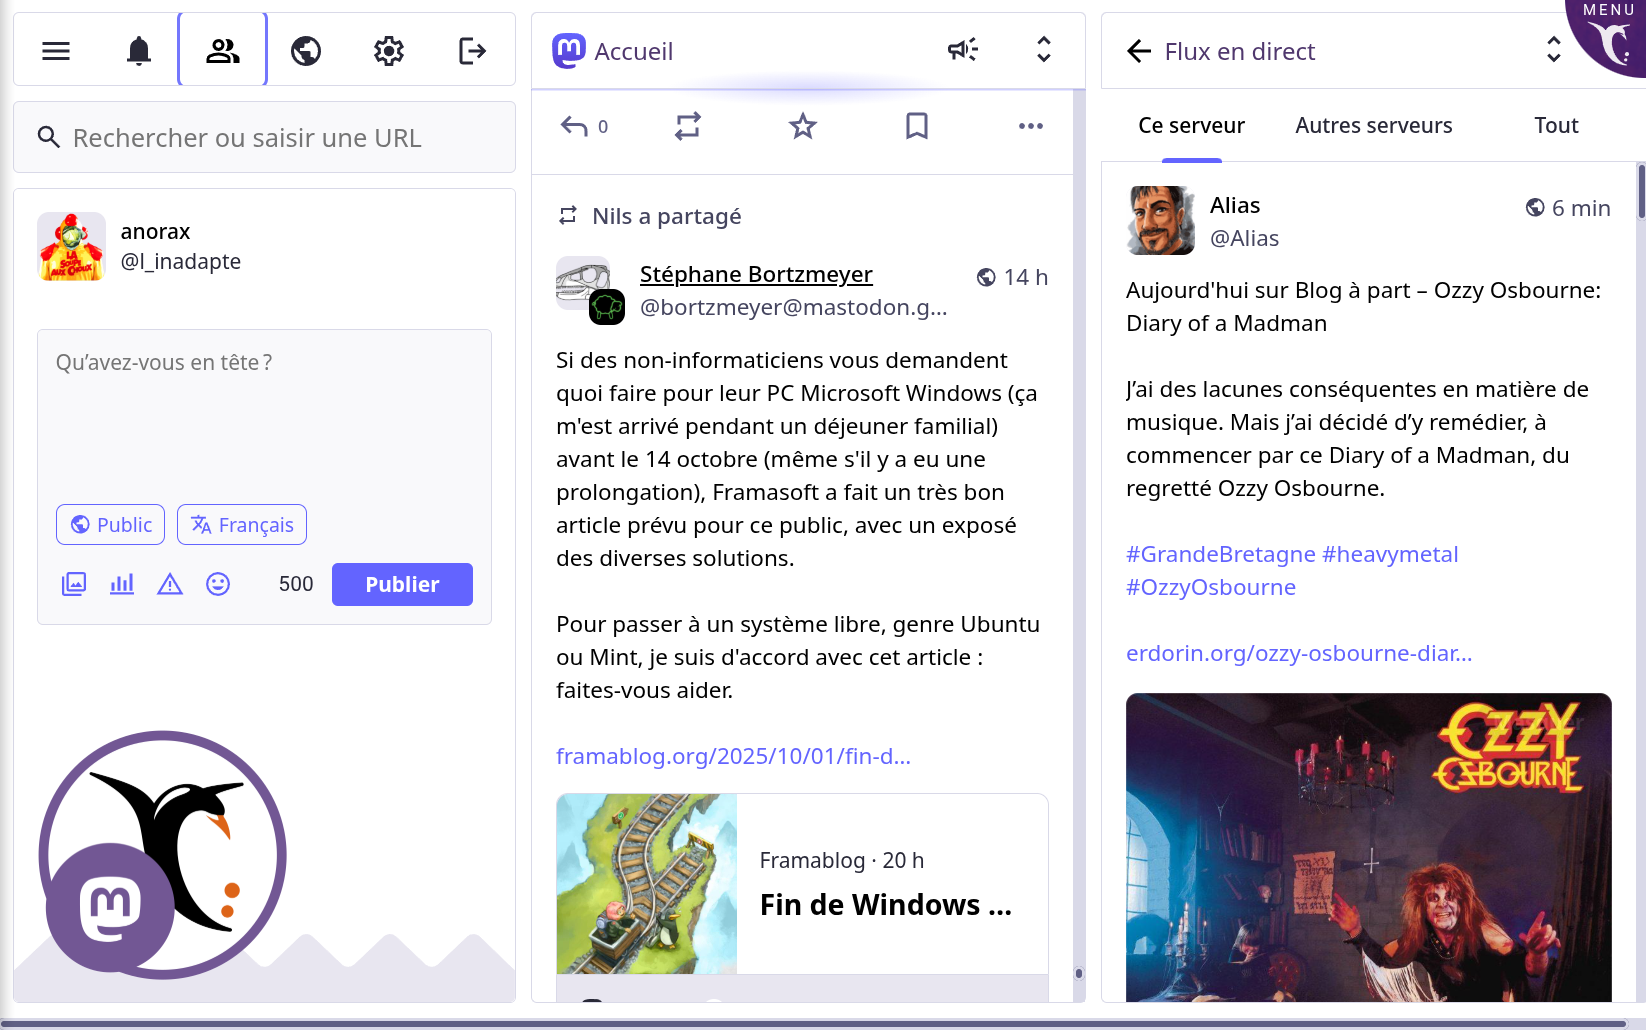Viewport: 1646px width, 1030px height.
Task: Open the Public visibility dropdown
Action: pyautogui.click(x=110, y=525)
